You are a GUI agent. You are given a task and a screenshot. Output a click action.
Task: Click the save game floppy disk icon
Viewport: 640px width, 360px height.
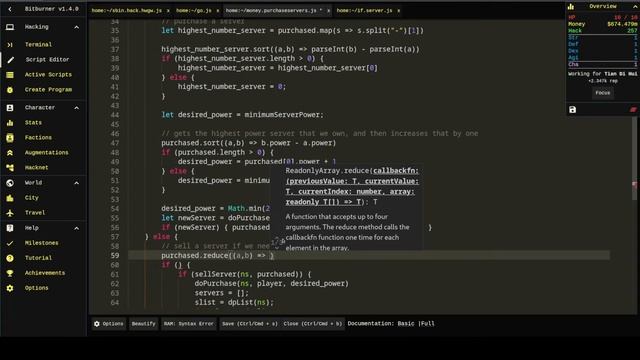tap(573, 109)
